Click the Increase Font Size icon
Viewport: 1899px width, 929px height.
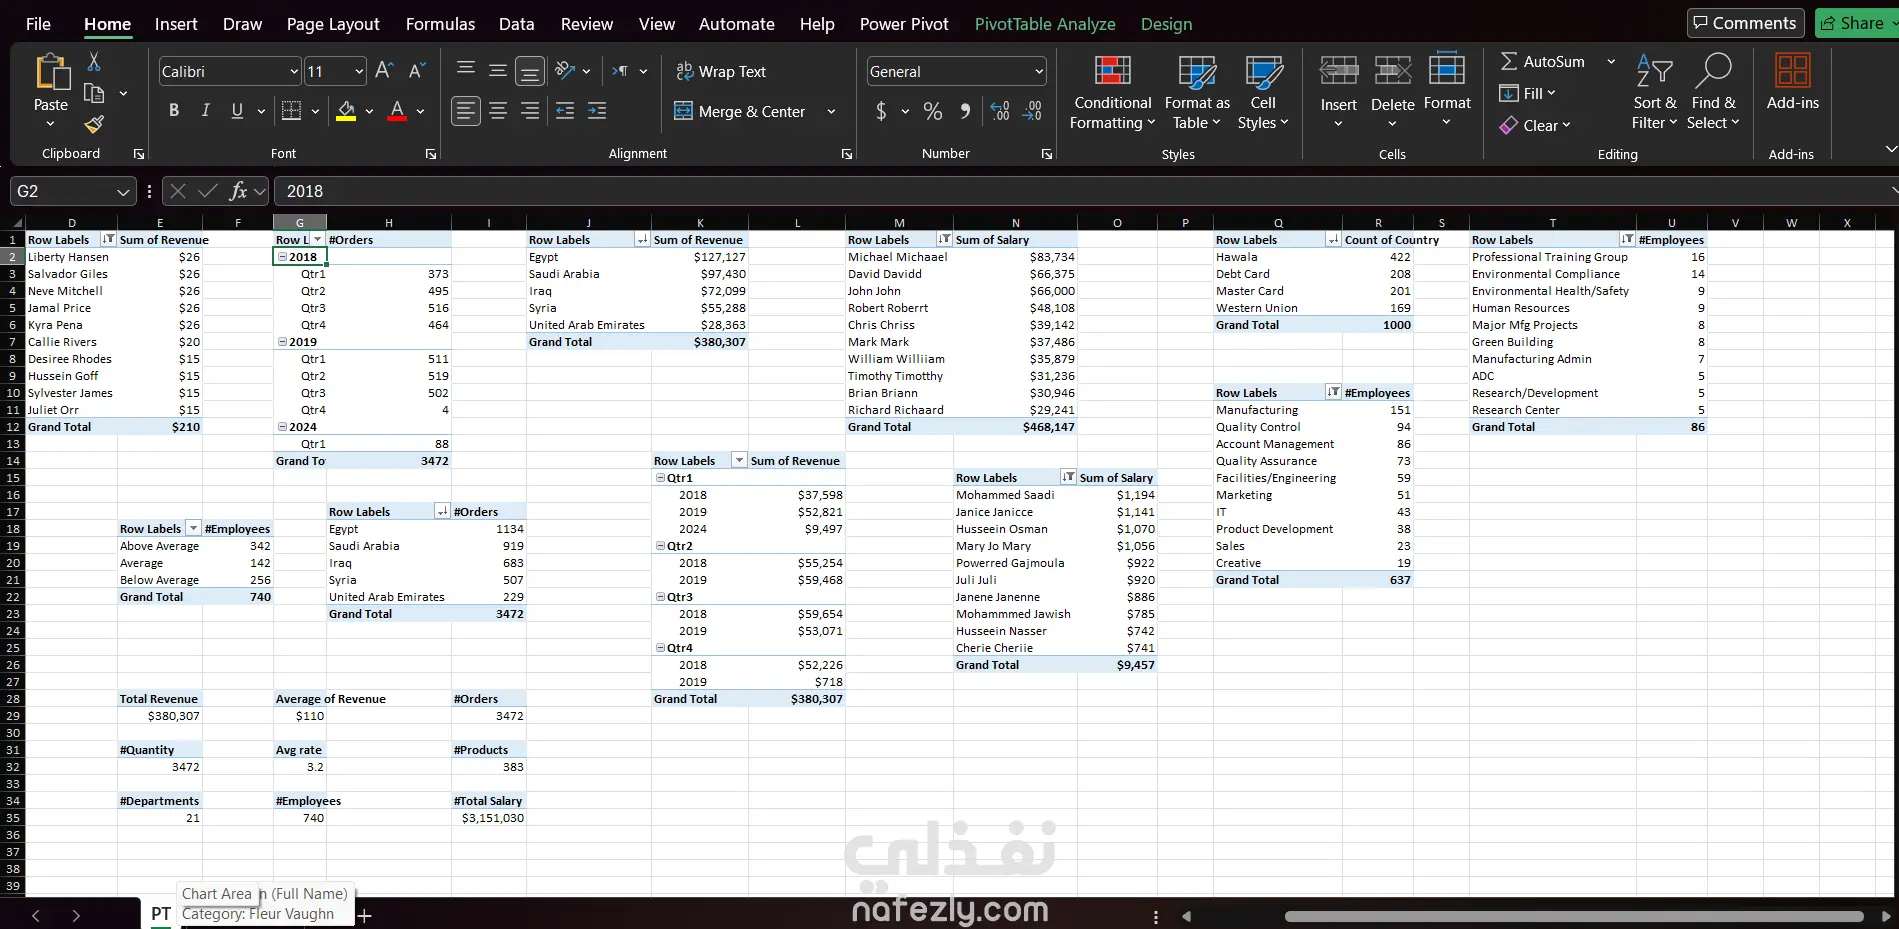(x=384, y=71)
